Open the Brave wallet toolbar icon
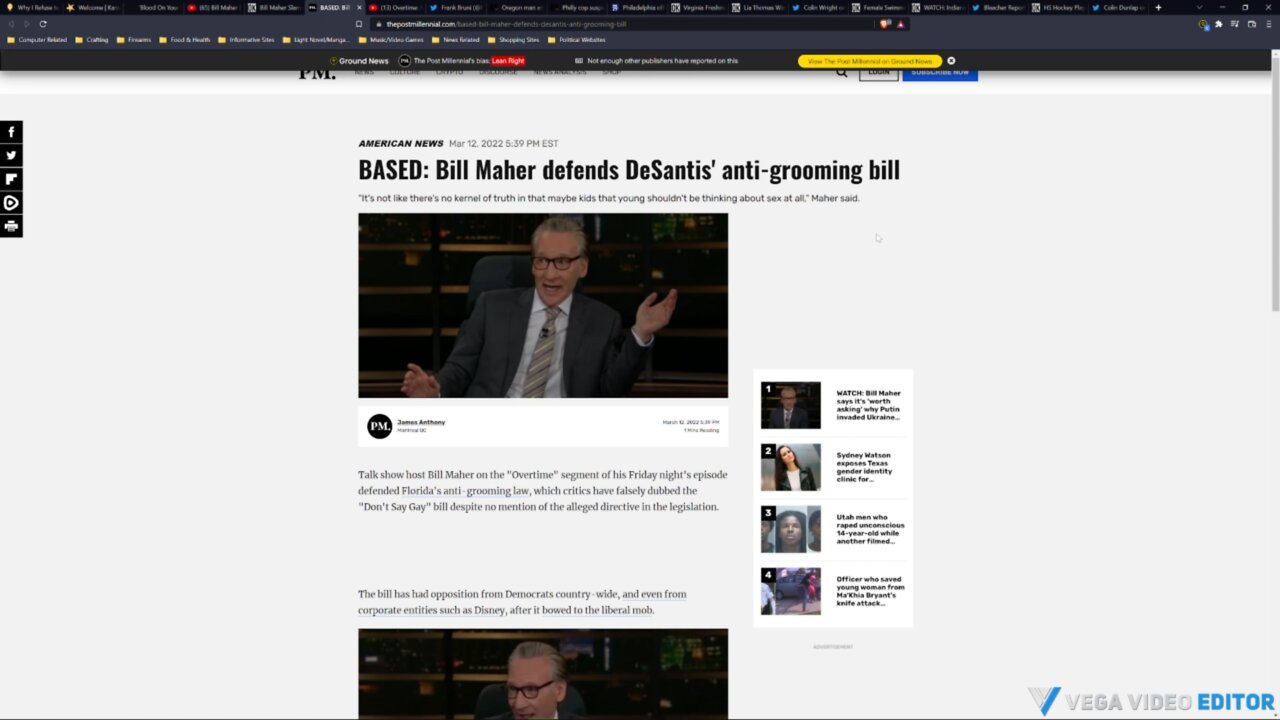Screen dimensions: 1280x720 pos(1251,24)
